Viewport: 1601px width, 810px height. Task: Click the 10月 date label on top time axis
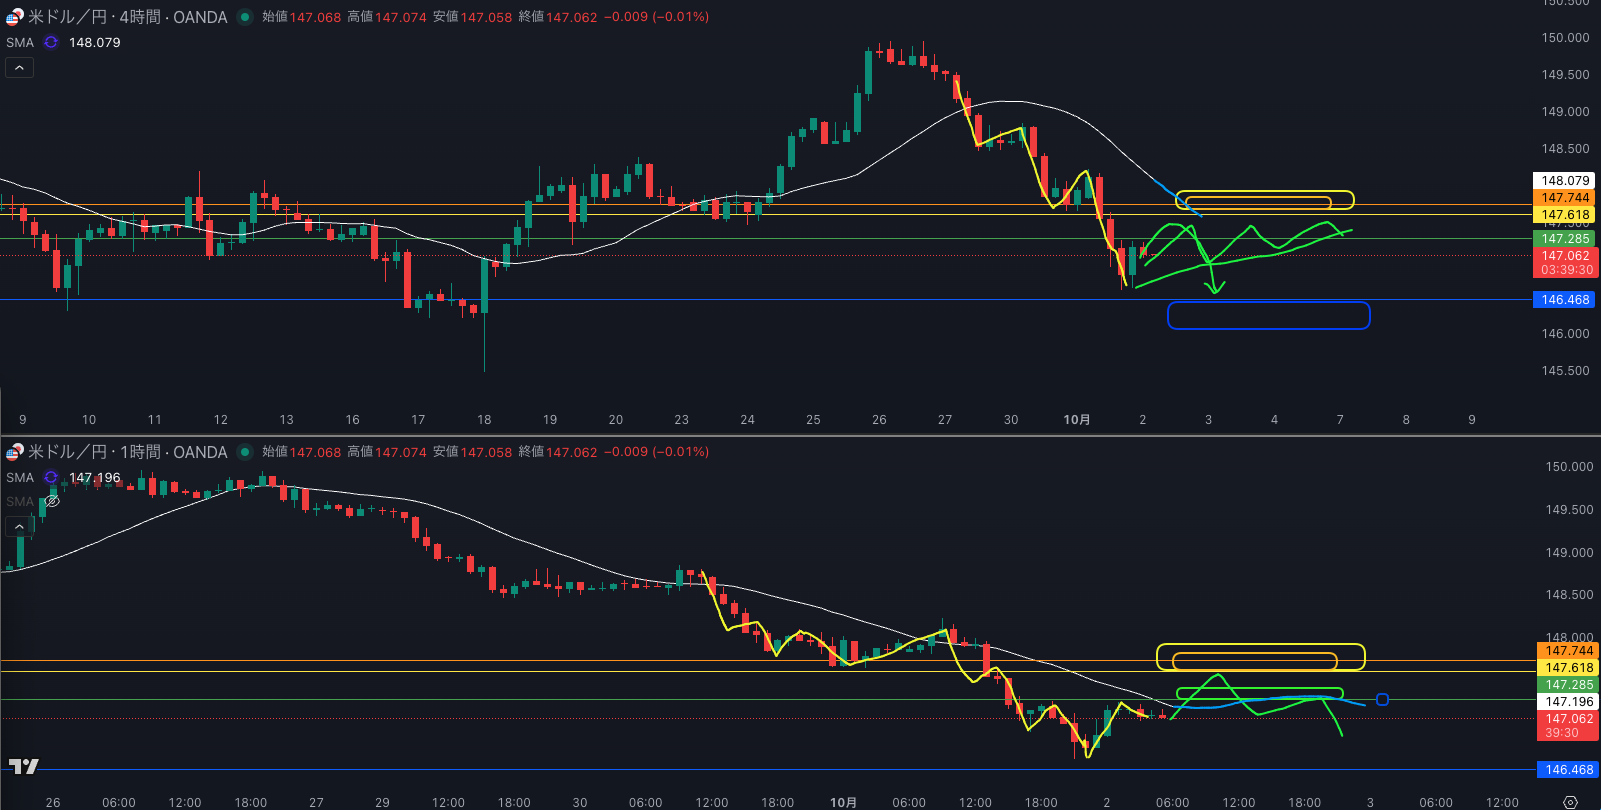(1076, 420)
